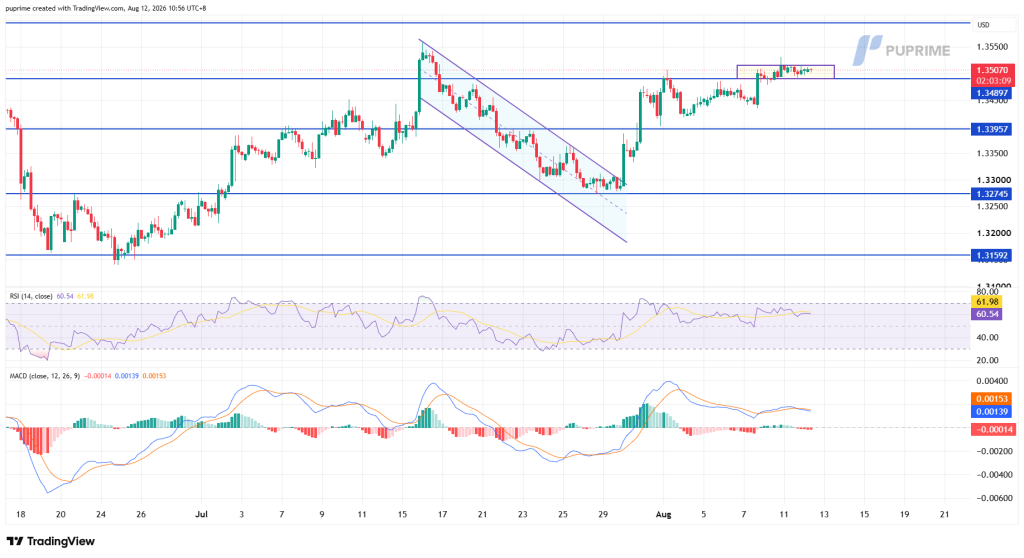Click the 1.32500 price axis value
Screen dimensions: 1024x558
(x=993, y=206)
